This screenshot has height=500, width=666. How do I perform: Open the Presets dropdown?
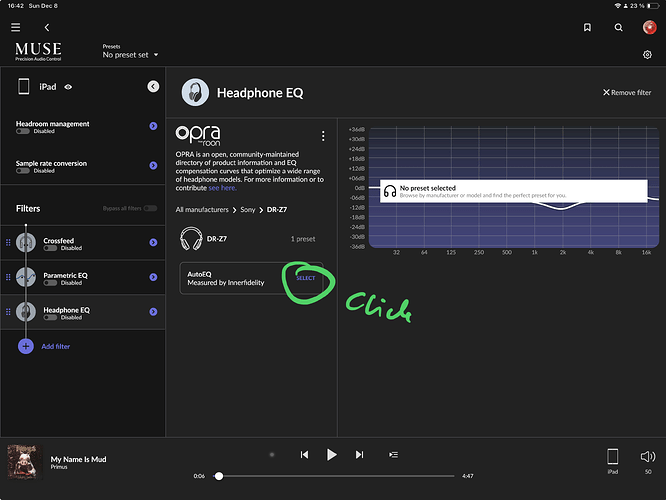(x=130, y=55)
